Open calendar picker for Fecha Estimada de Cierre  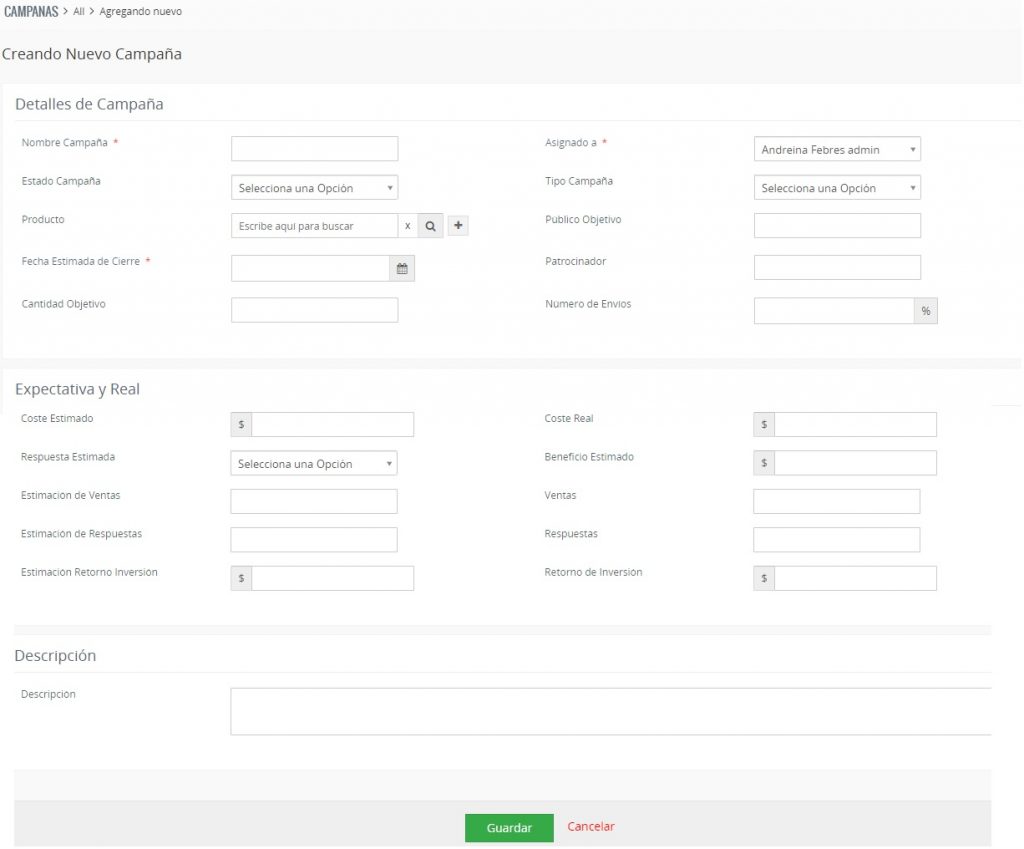402,268
